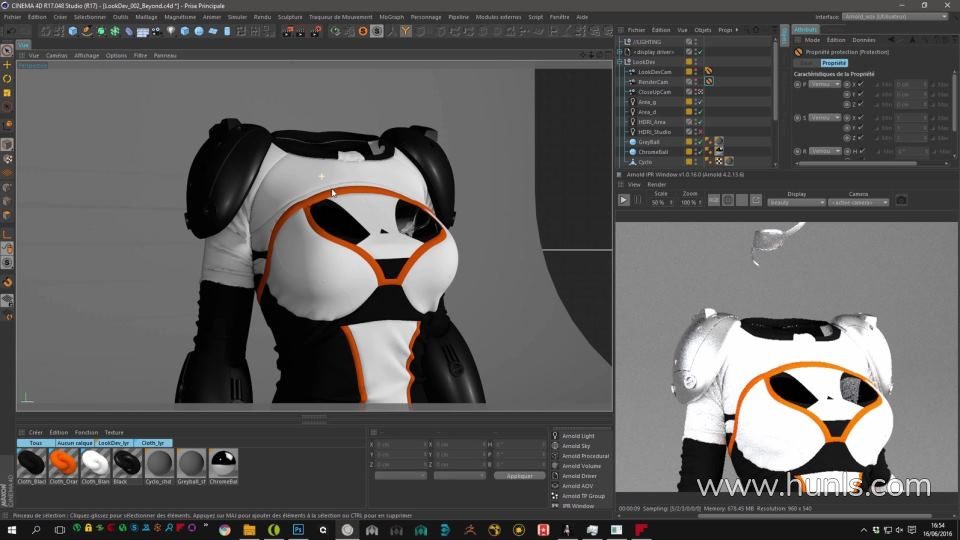Open the IPR Display dropdown
Viewport: 960px width, 540px height.
[x=797, y=202]
